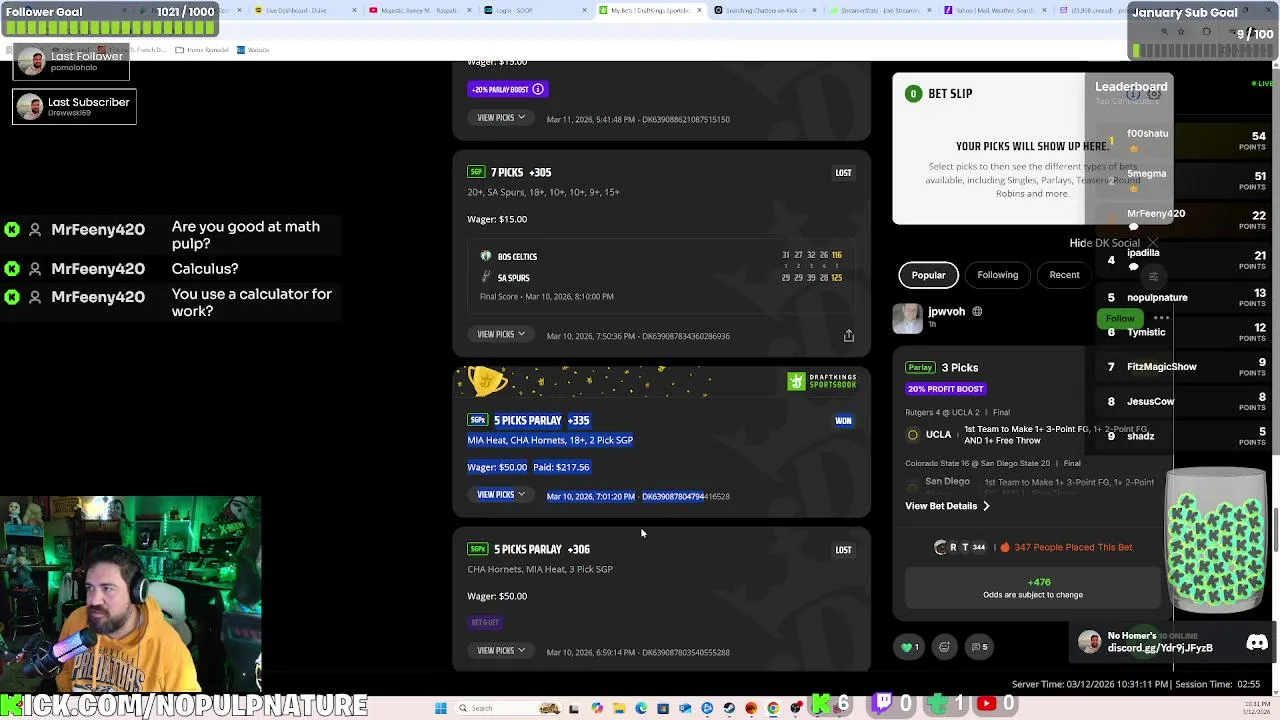Screen dimensions: 1280x720
Task: Click the Windows Start button
Action: coord(440,708)
